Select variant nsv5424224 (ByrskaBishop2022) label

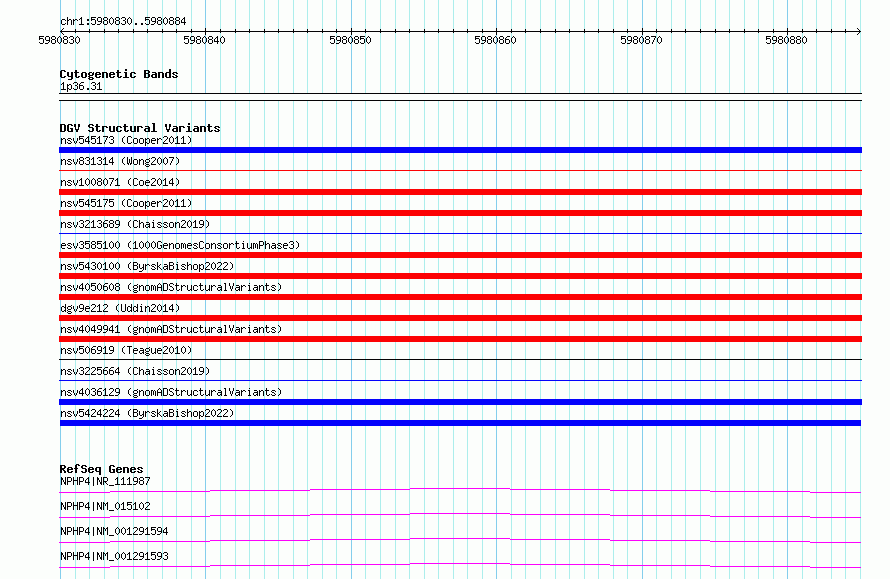tap(147, 413)
